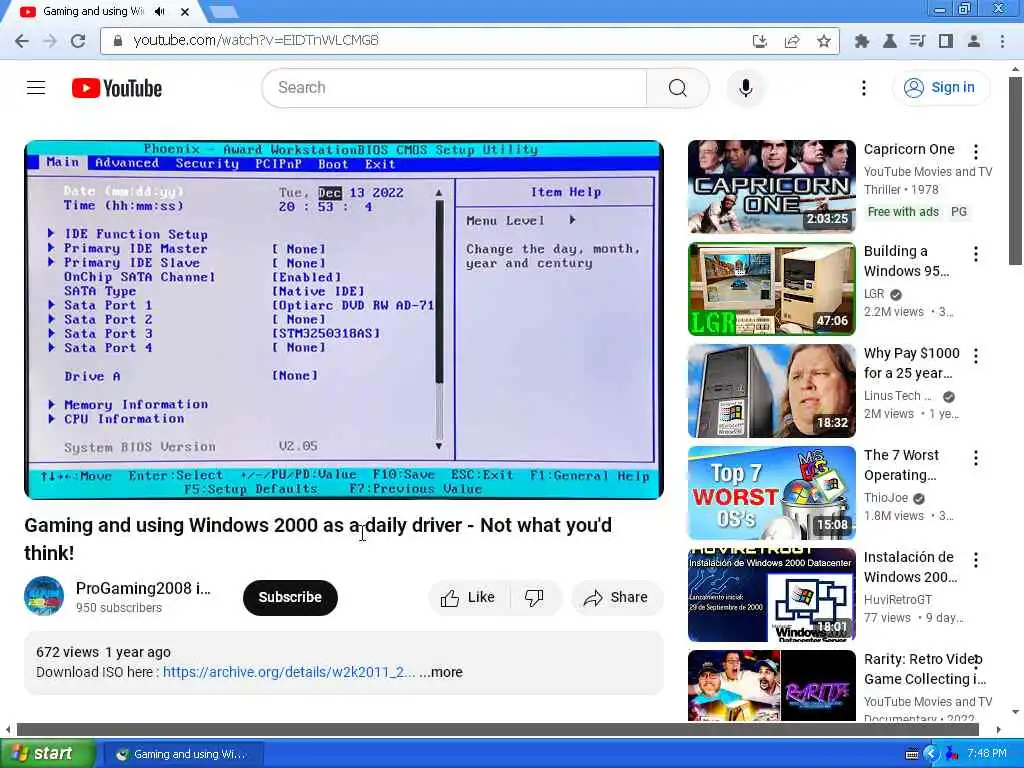
Task: Share this video
Action: [x=616, y=598]
